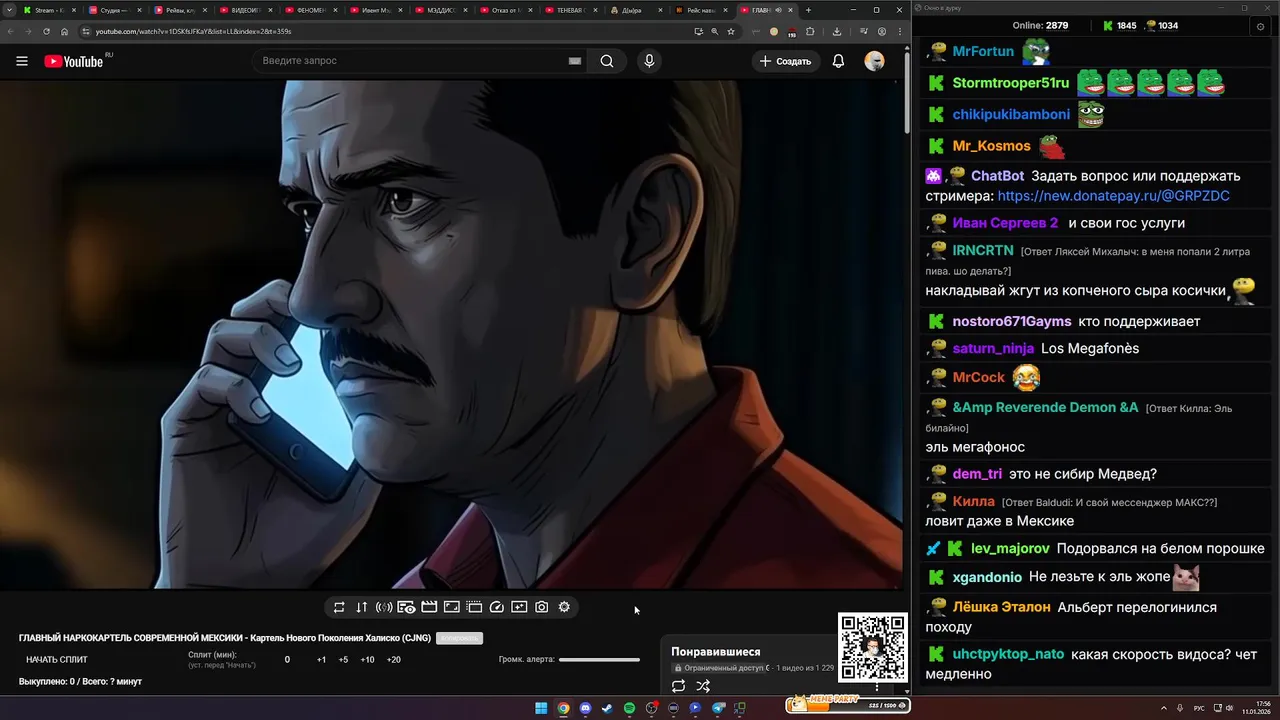Click username 'Stormtrooper51ru' in chat

1011,83
